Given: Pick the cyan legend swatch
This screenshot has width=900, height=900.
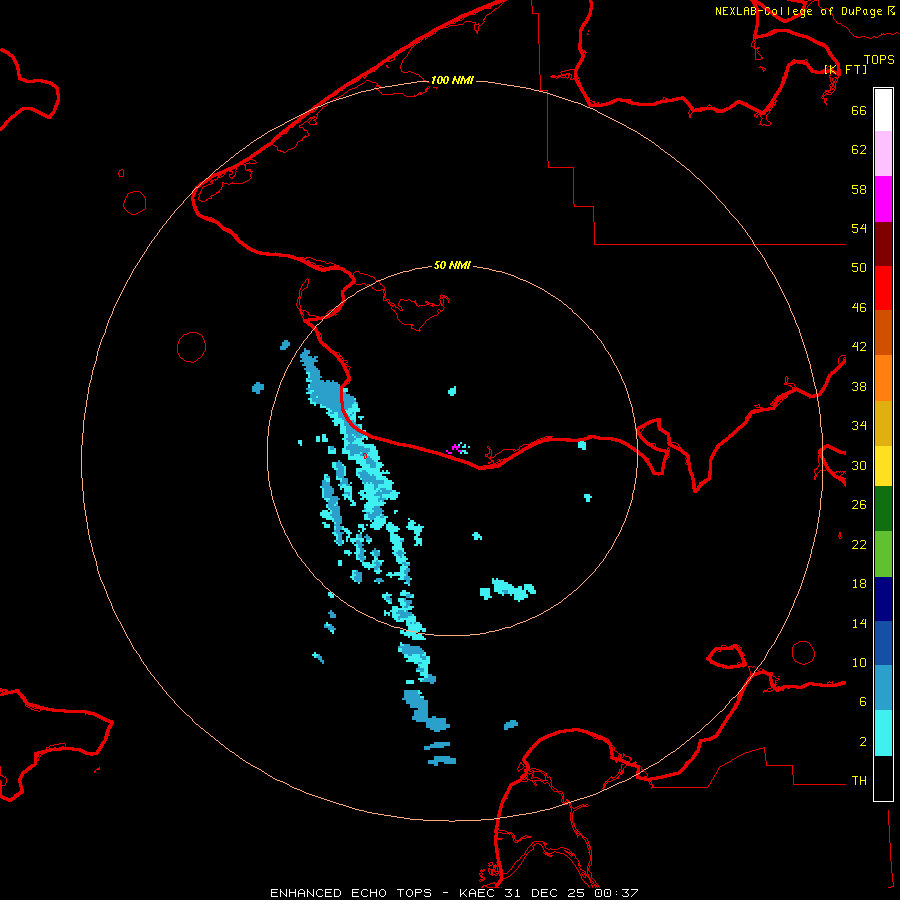Looking at the screenshot, I should tap(883, 733).
